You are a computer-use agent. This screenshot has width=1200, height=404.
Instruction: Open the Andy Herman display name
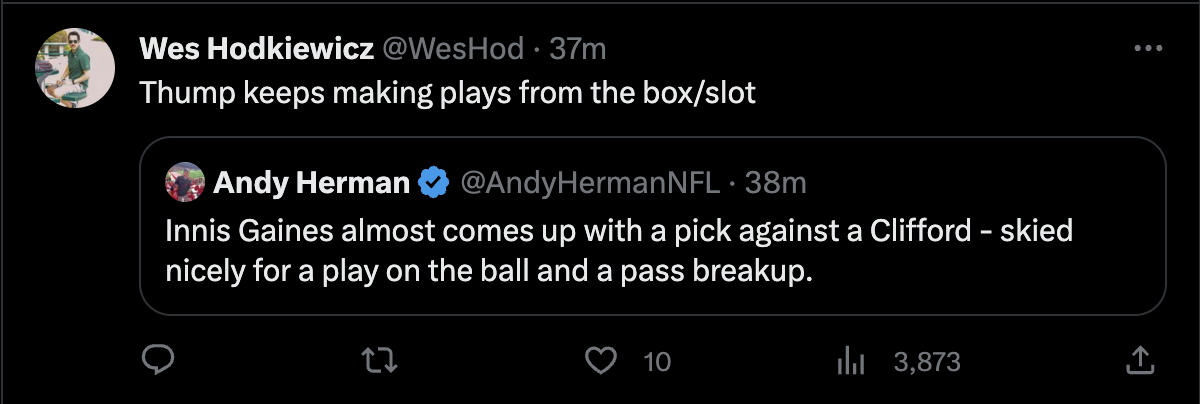pos(312,183)
